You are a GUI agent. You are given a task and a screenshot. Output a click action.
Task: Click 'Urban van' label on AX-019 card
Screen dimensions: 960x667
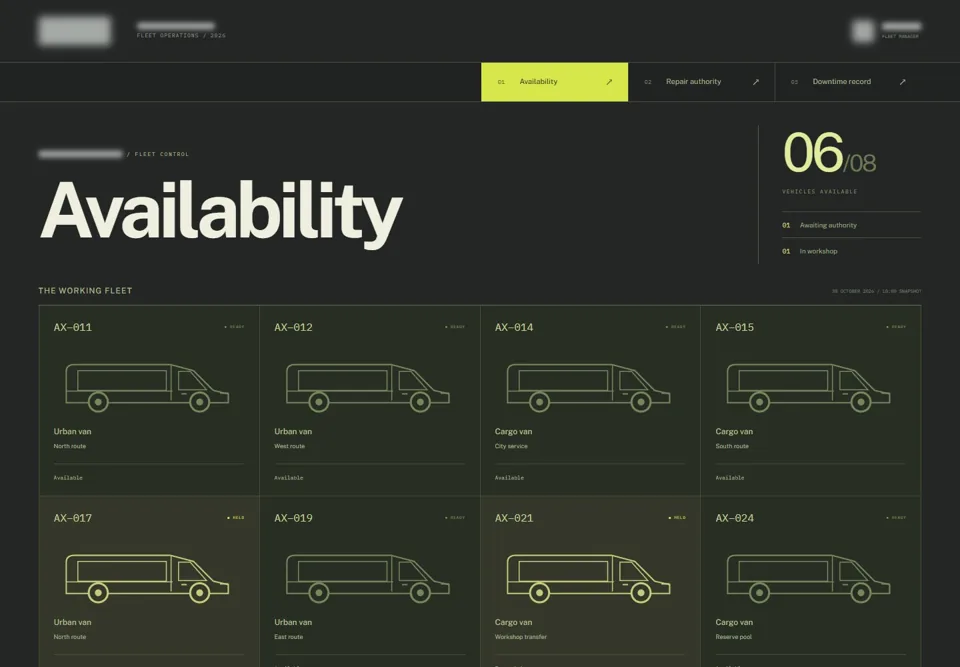coord(293,622)
